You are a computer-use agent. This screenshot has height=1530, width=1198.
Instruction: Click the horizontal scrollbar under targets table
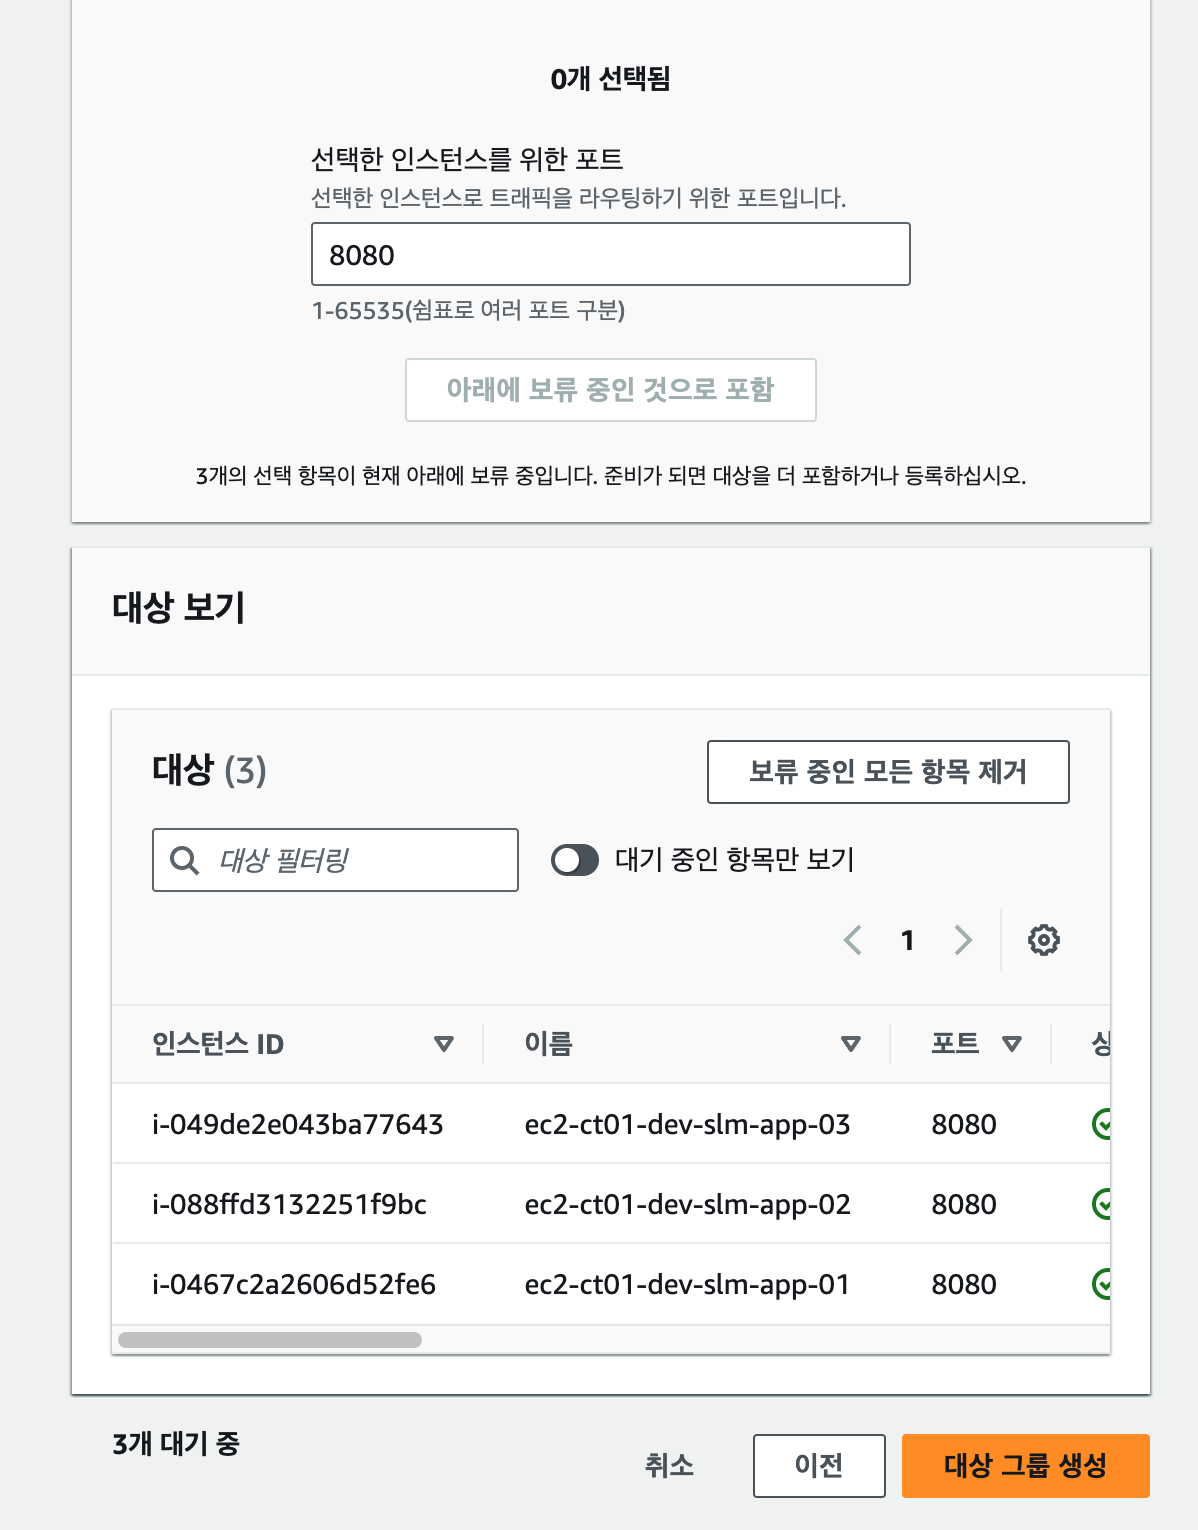pos(270,1340)
